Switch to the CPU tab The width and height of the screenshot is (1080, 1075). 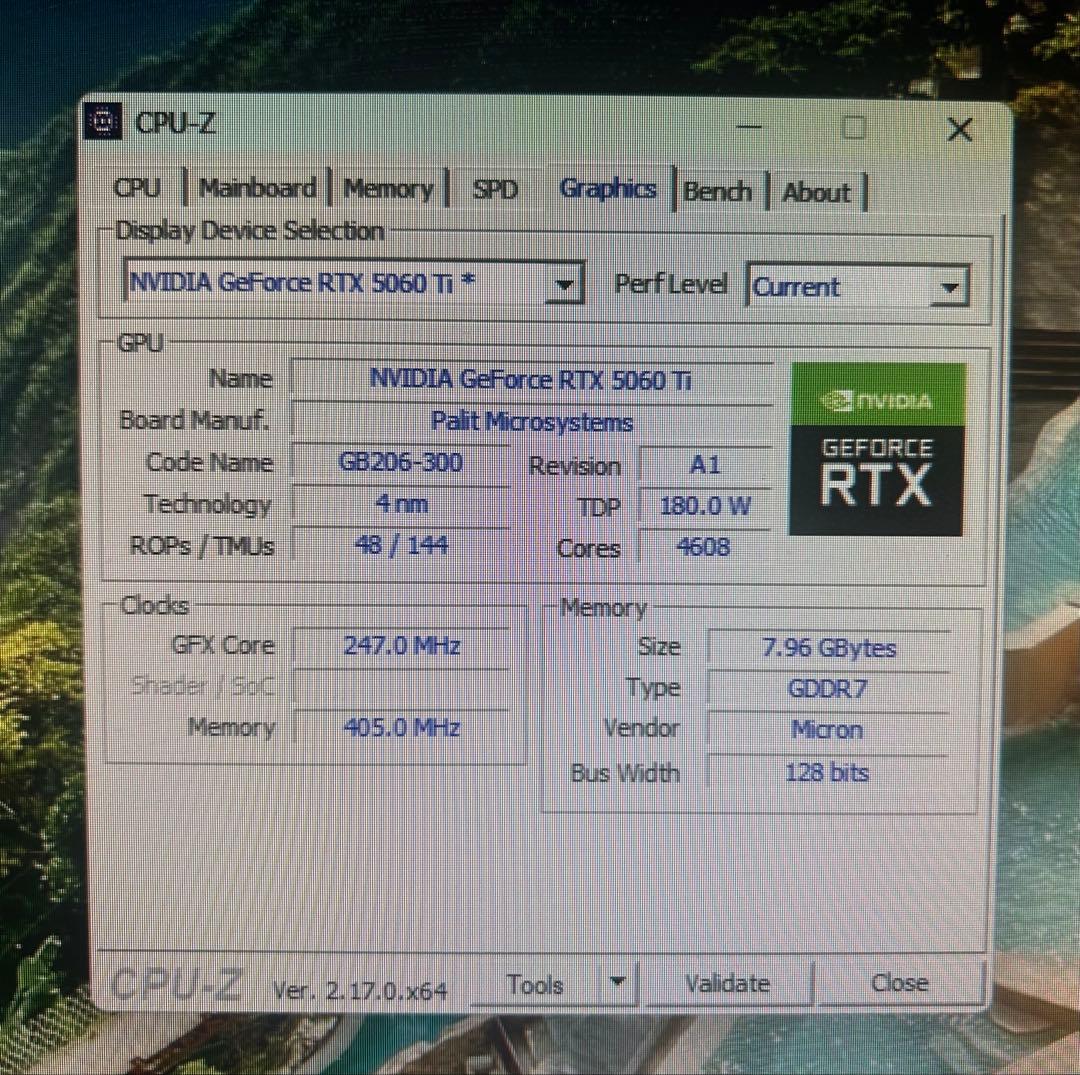click(x=137, y=189)
